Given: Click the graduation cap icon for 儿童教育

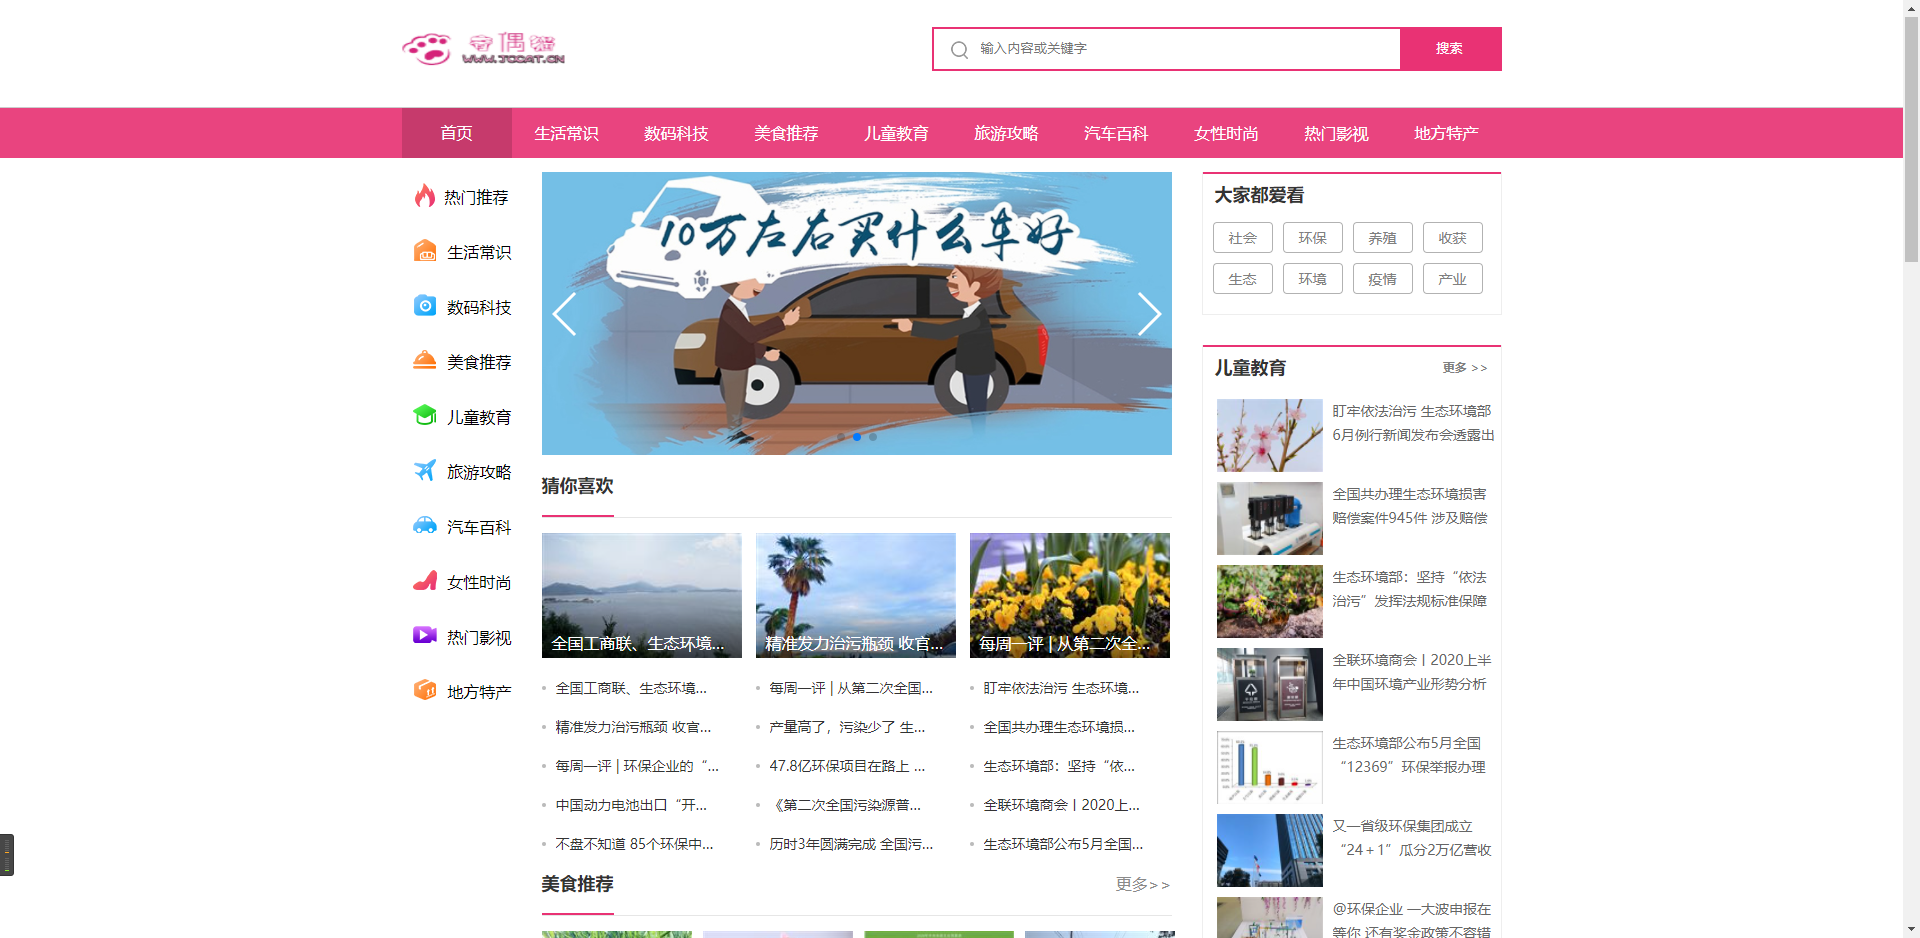Looking at the screenshot, I should pos(425,415).
